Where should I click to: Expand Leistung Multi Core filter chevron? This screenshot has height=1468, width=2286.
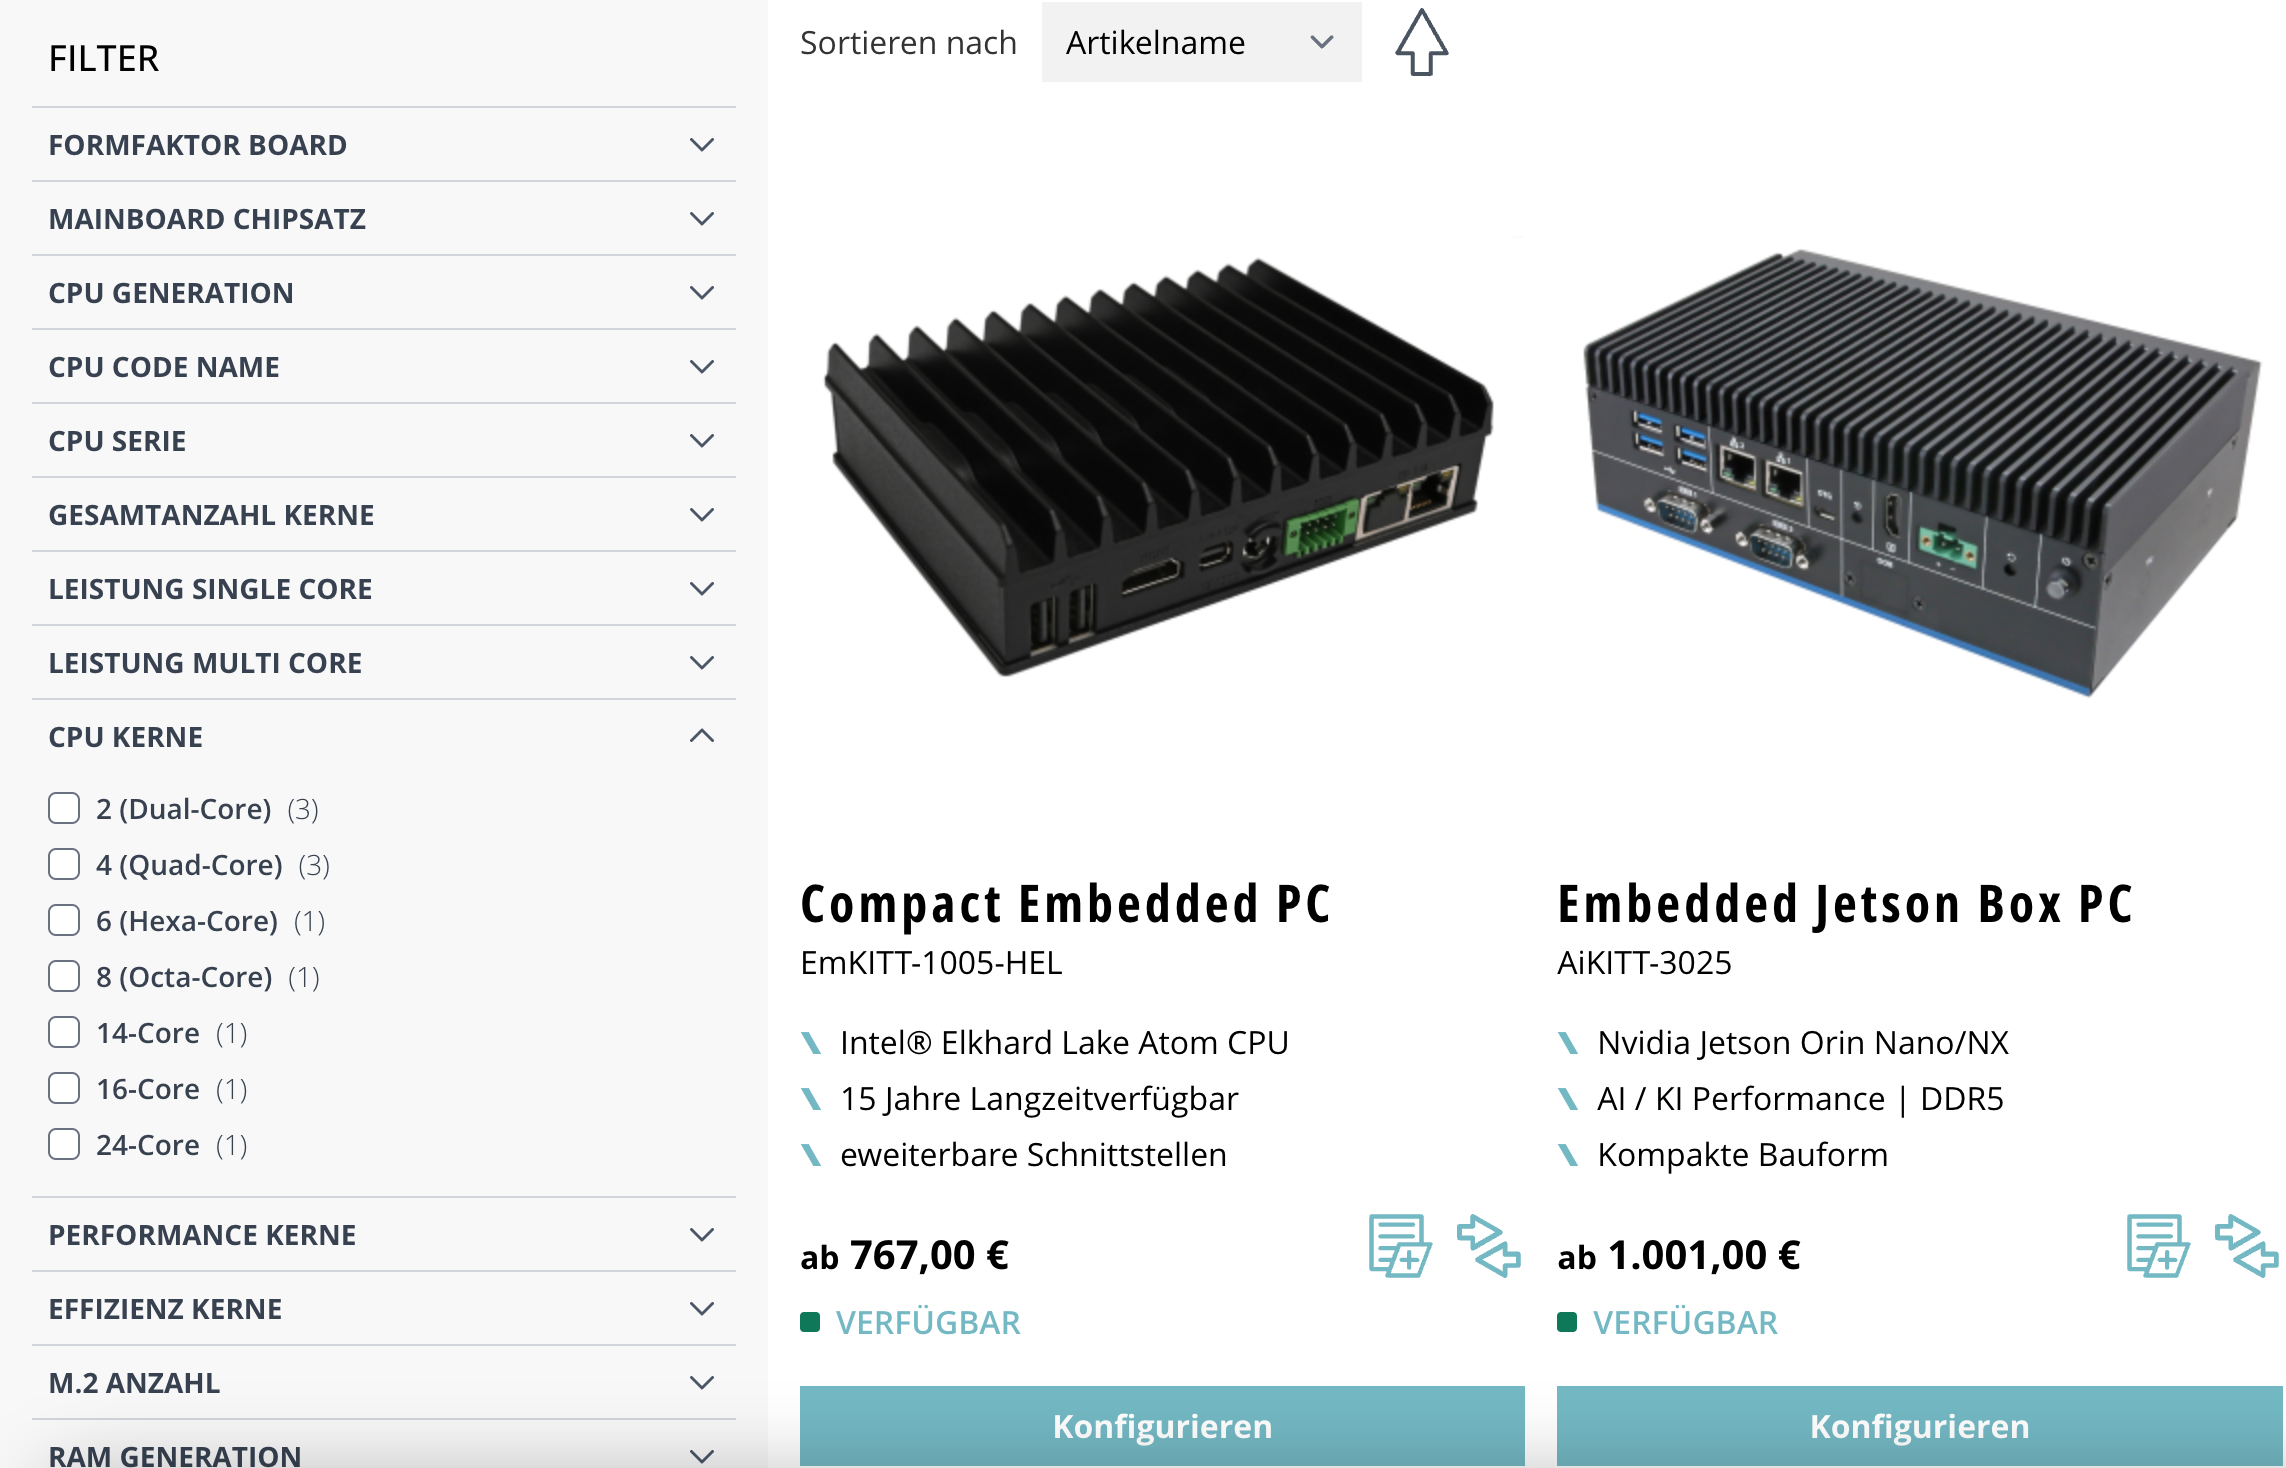click(x=702, y=663)
